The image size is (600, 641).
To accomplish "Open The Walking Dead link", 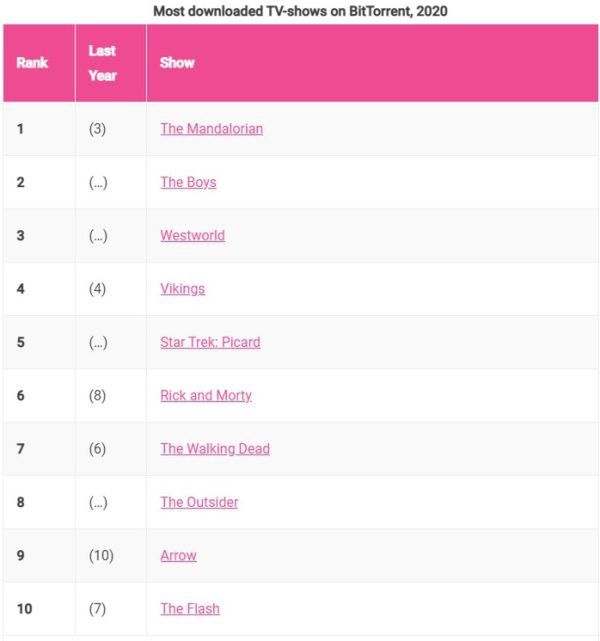I will 215,449.
